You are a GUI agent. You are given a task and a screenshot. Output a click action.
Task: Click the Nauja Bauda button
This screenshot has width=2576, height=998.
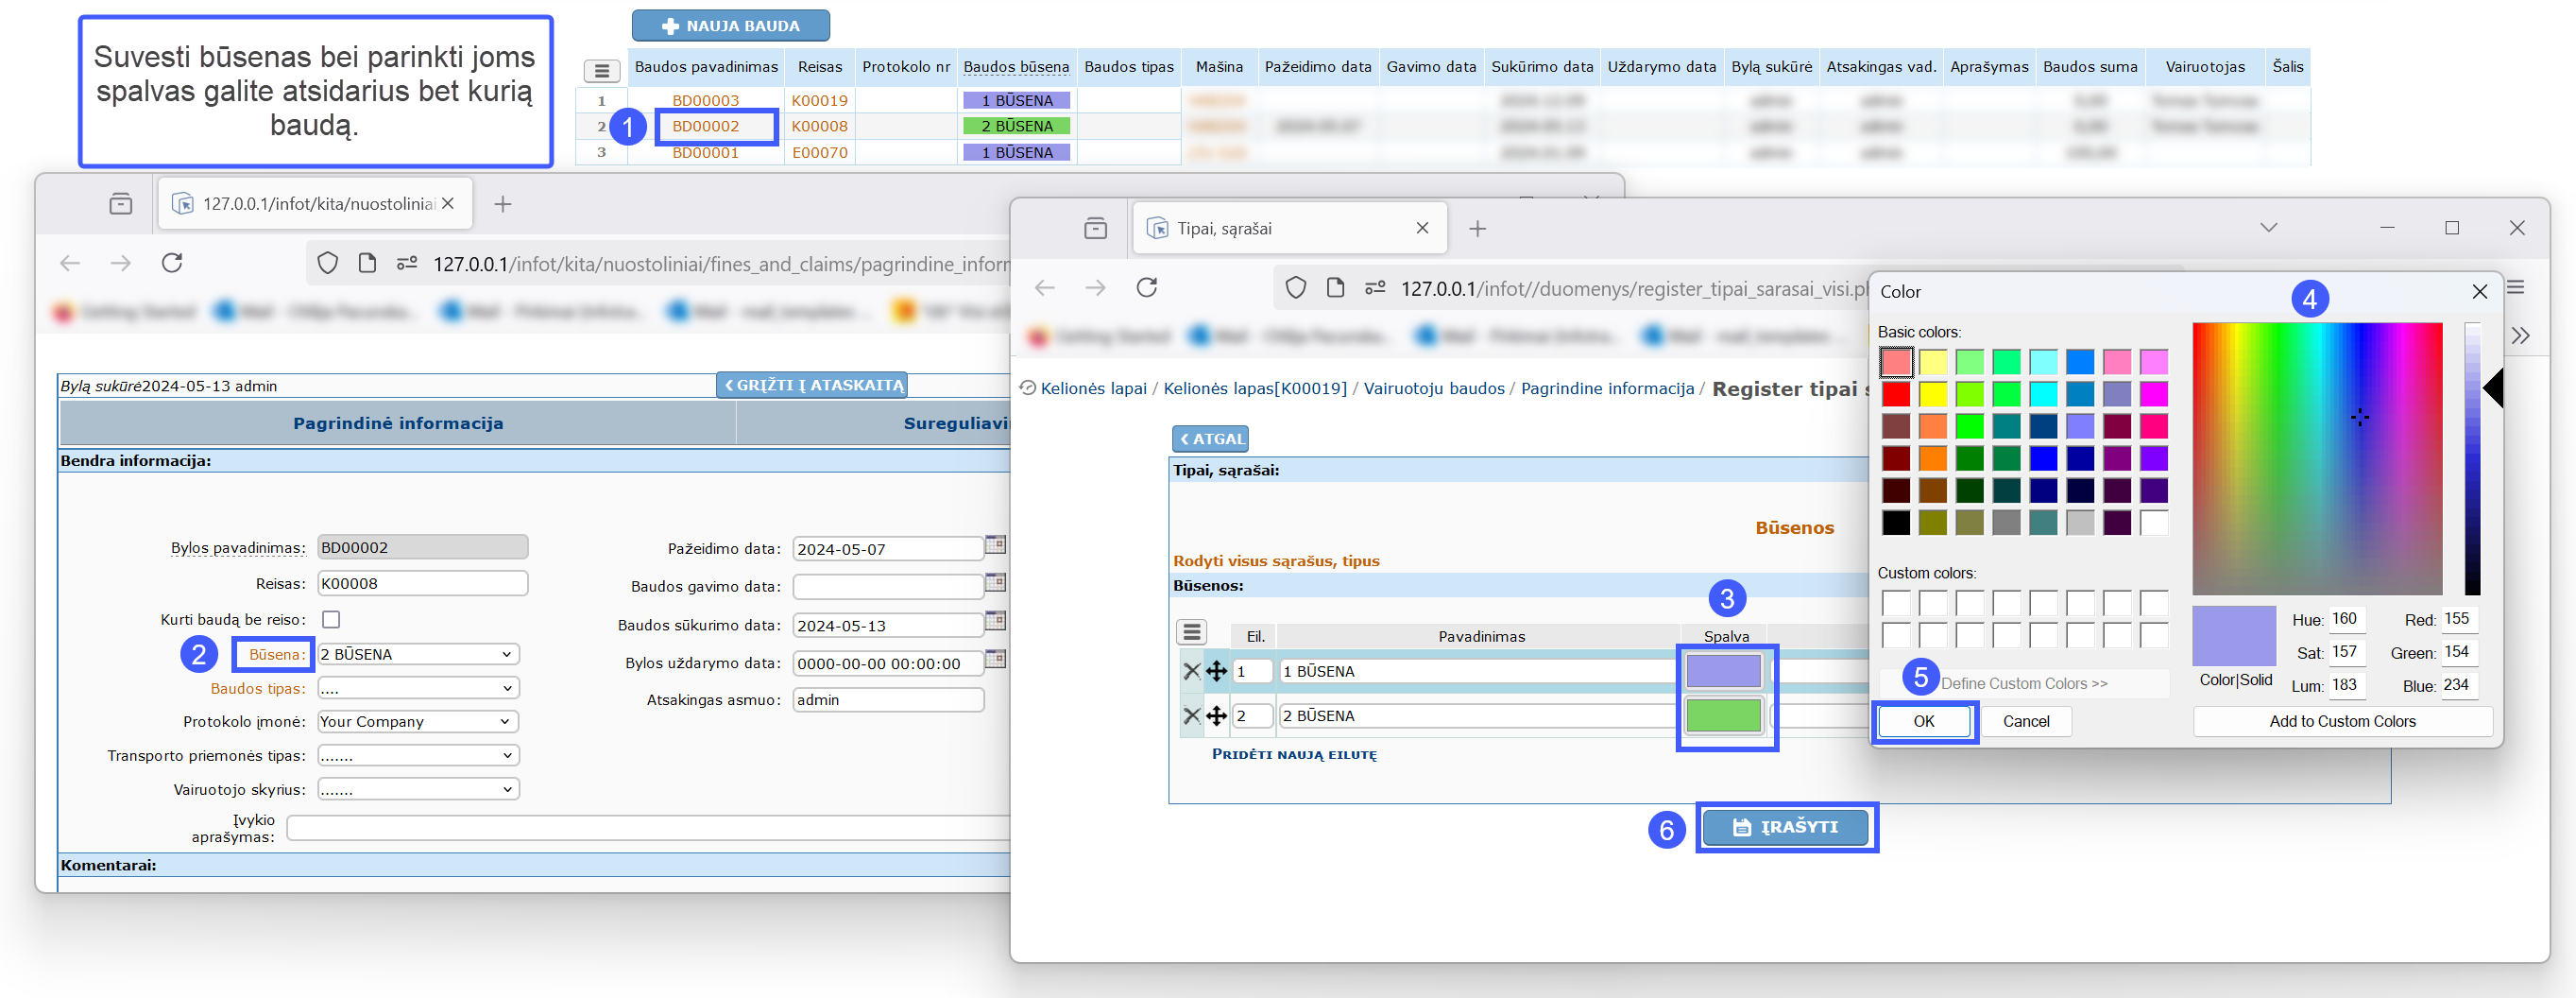730,26
